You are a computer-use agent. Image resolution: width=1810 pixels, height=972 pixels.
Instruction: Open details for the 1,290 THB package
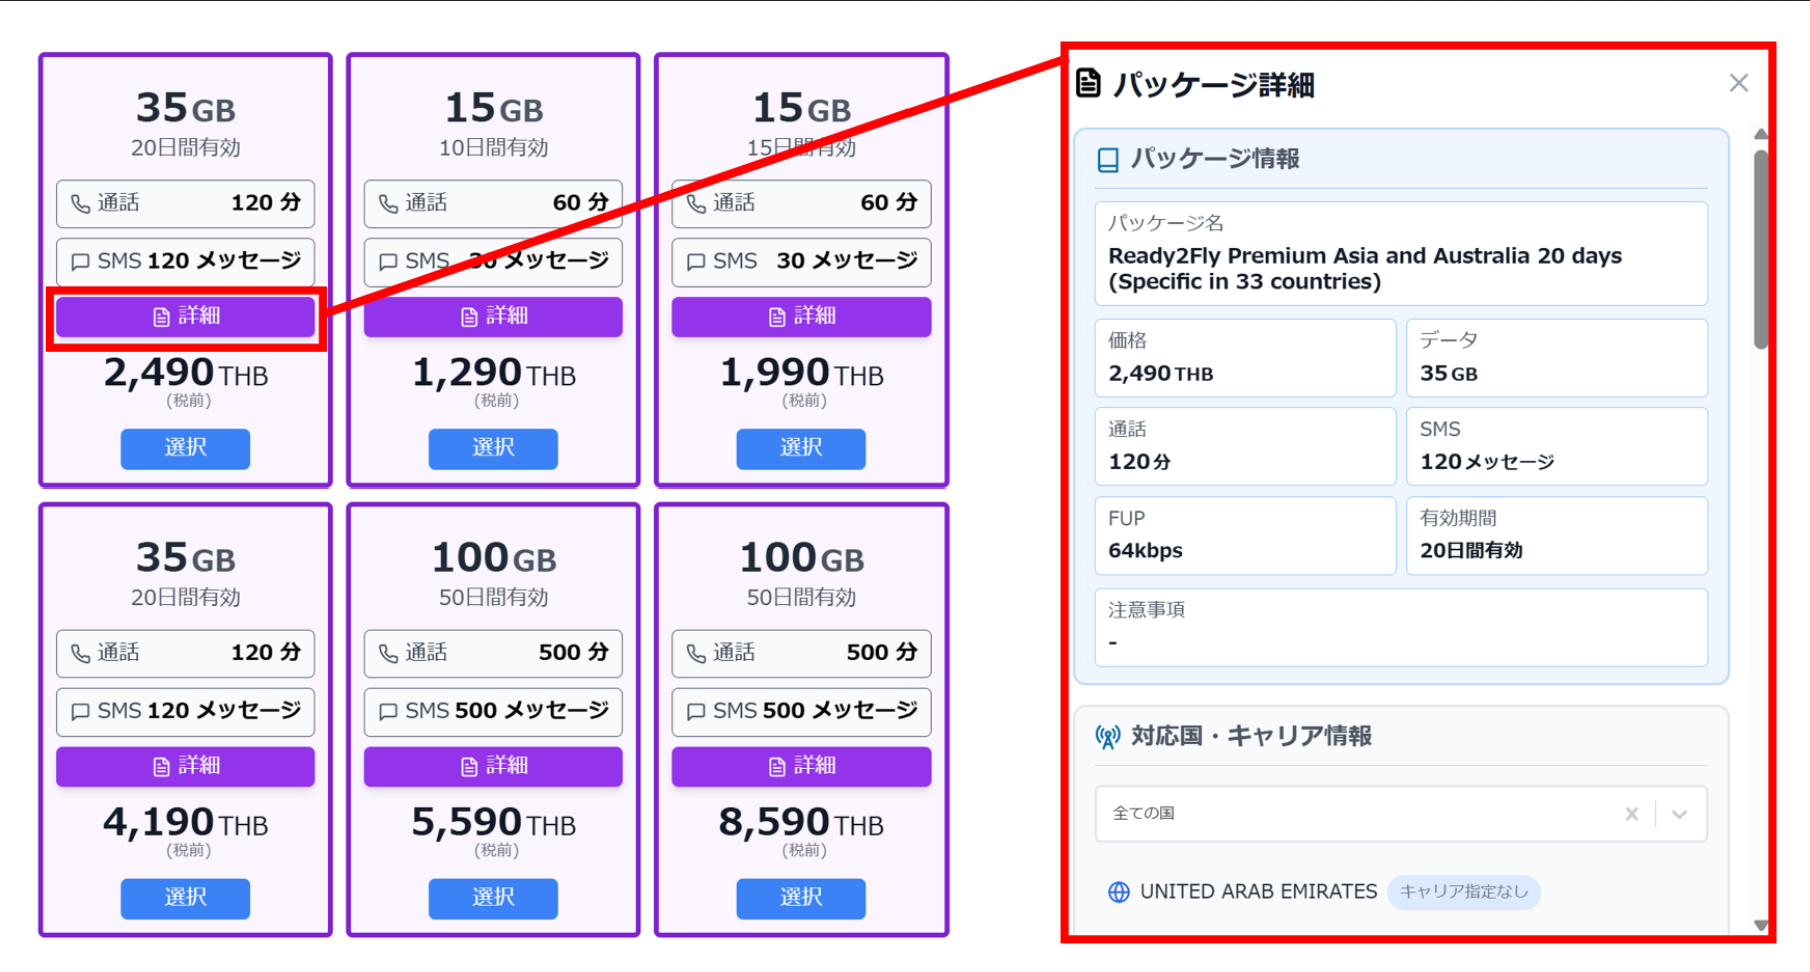coord(493,317)
